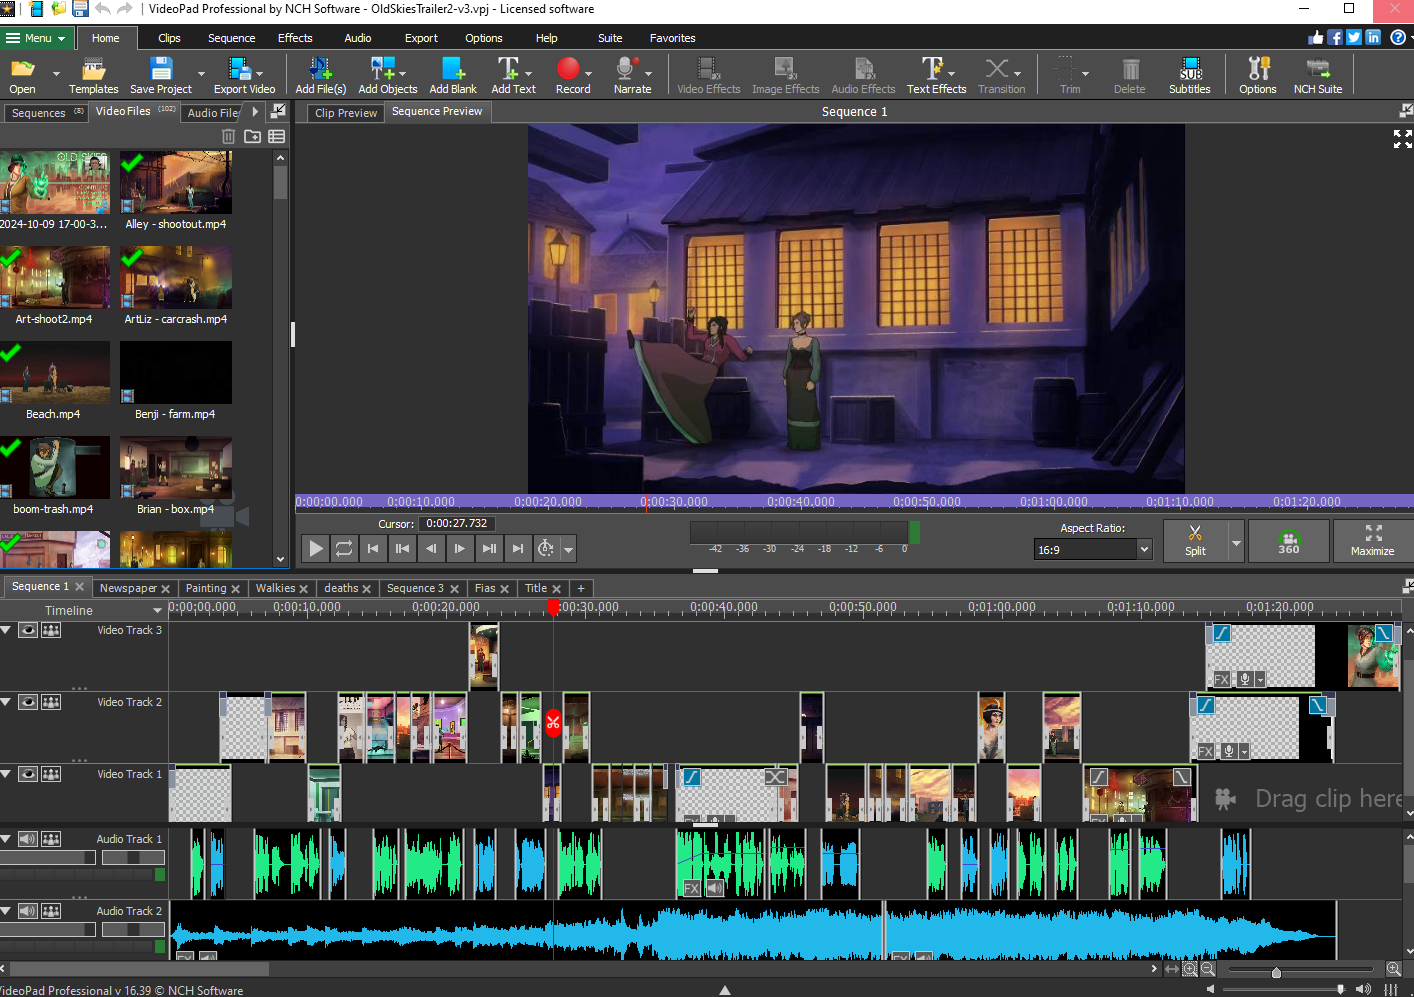The height and width of the screenshot is (997, 1414).
Task: Click the Facebook share icon
Action: pyautogui.click(x=1335, y=37)
